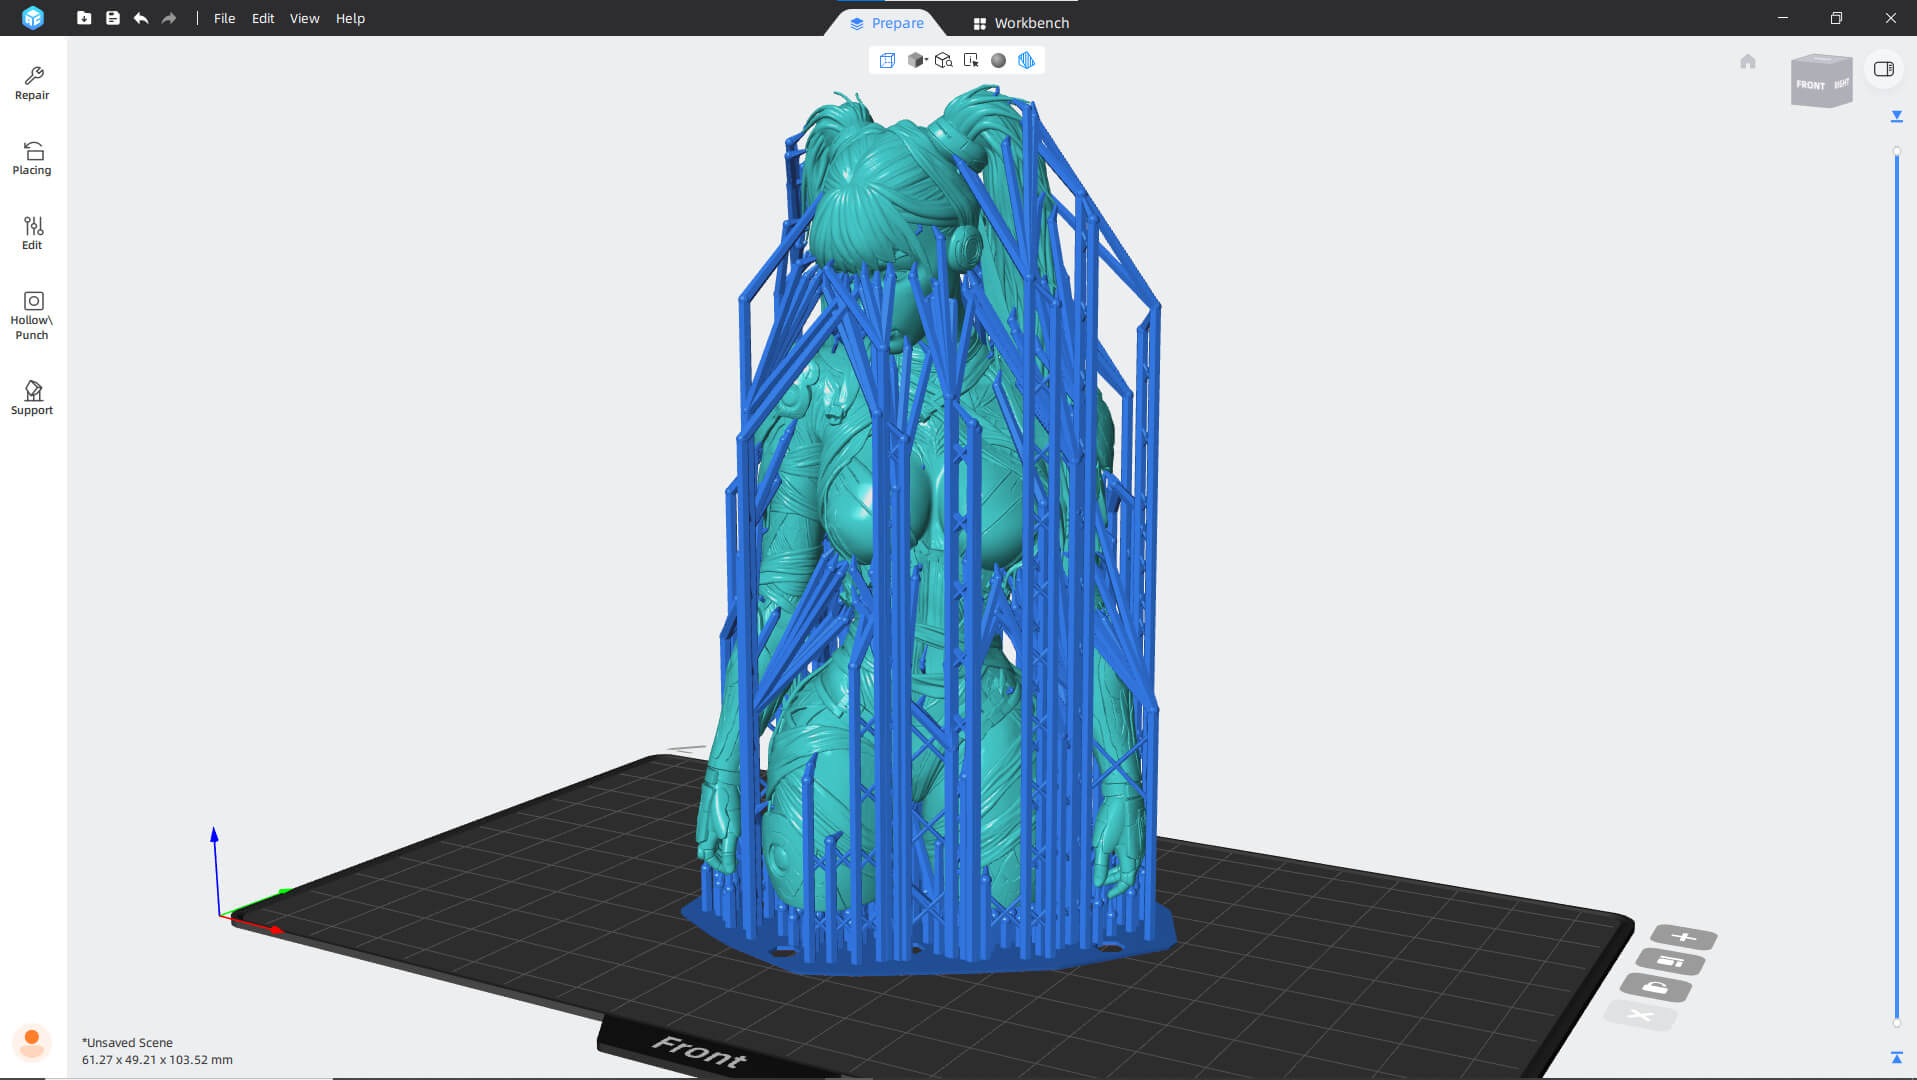1917x1080 pixels.
Task: Open the Hollow\Punch tool
Action: [x=32, y=316]
